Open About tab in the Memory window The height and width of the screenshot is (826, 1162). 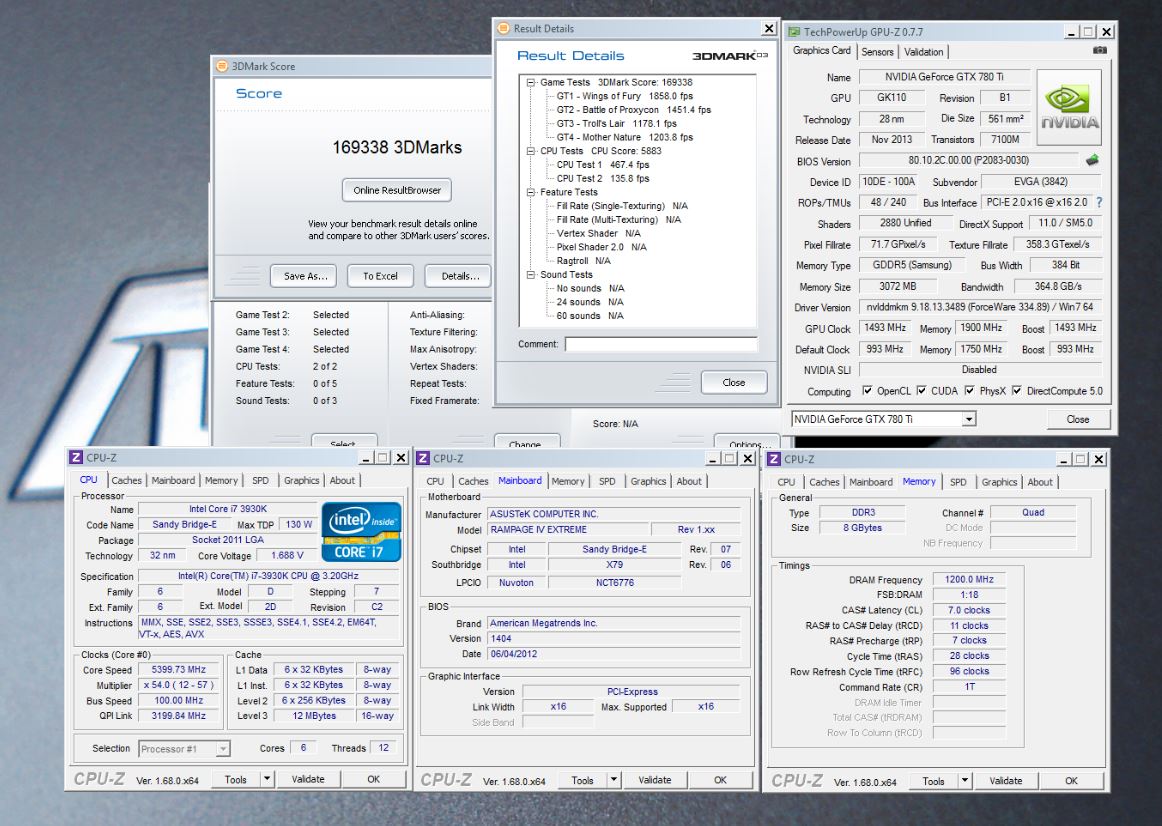click(x=1040, y=482)
